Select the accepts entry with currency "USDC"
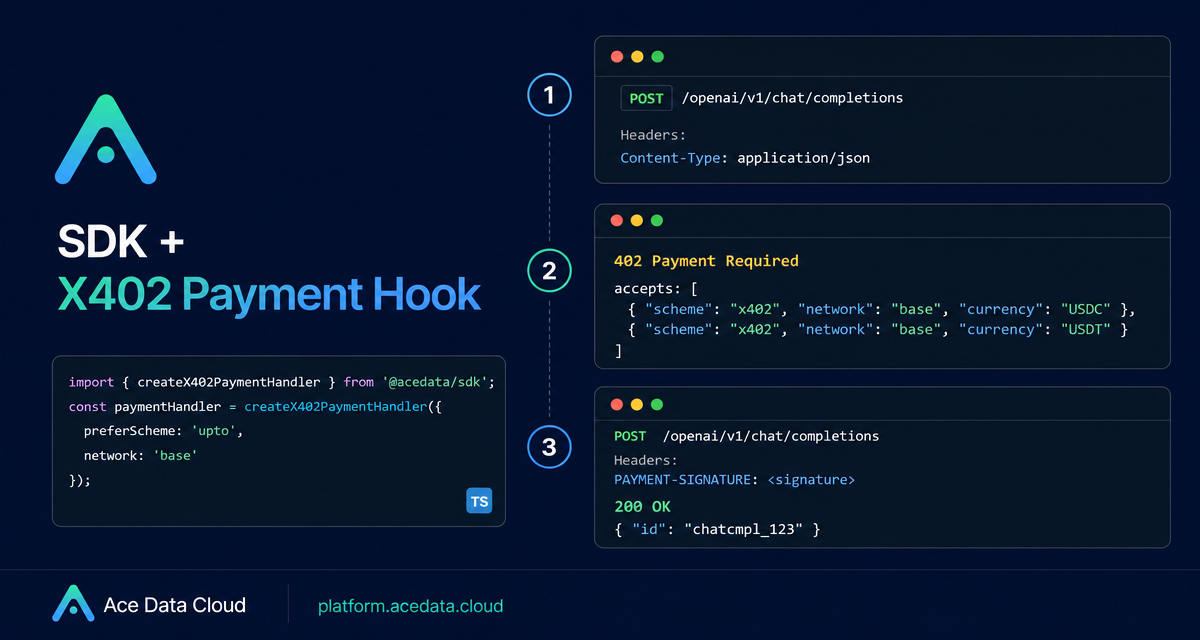 click(x=880, y=309)
